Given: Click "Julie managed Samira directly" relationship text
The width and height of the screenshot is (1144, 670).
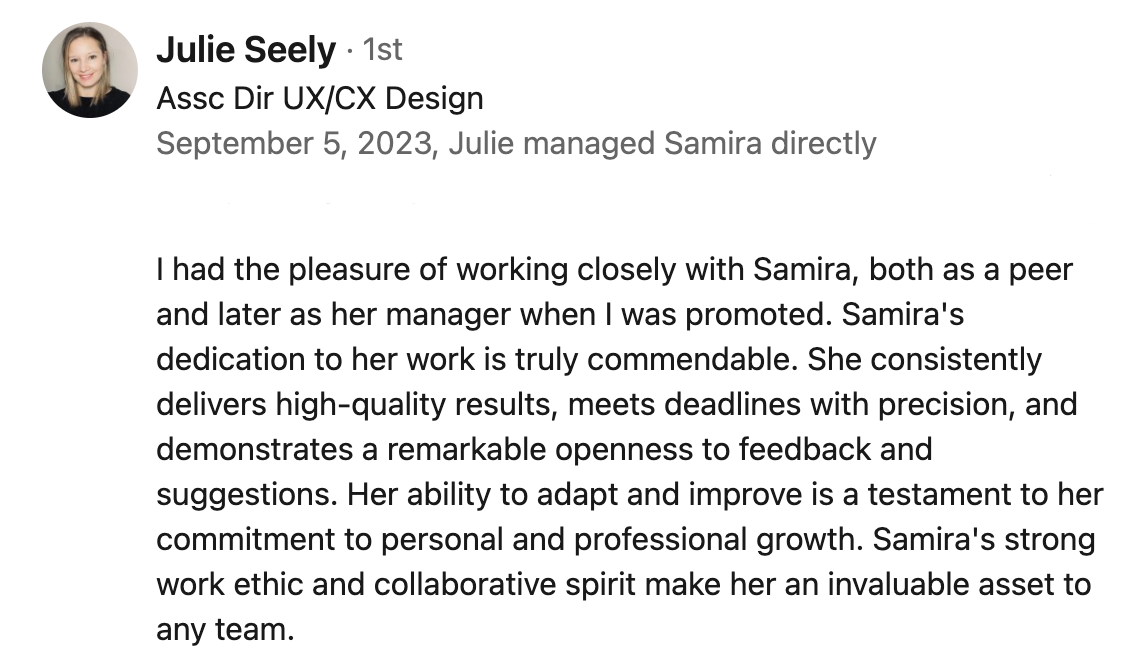Looking at the screenshot, I should click(662, 143).
